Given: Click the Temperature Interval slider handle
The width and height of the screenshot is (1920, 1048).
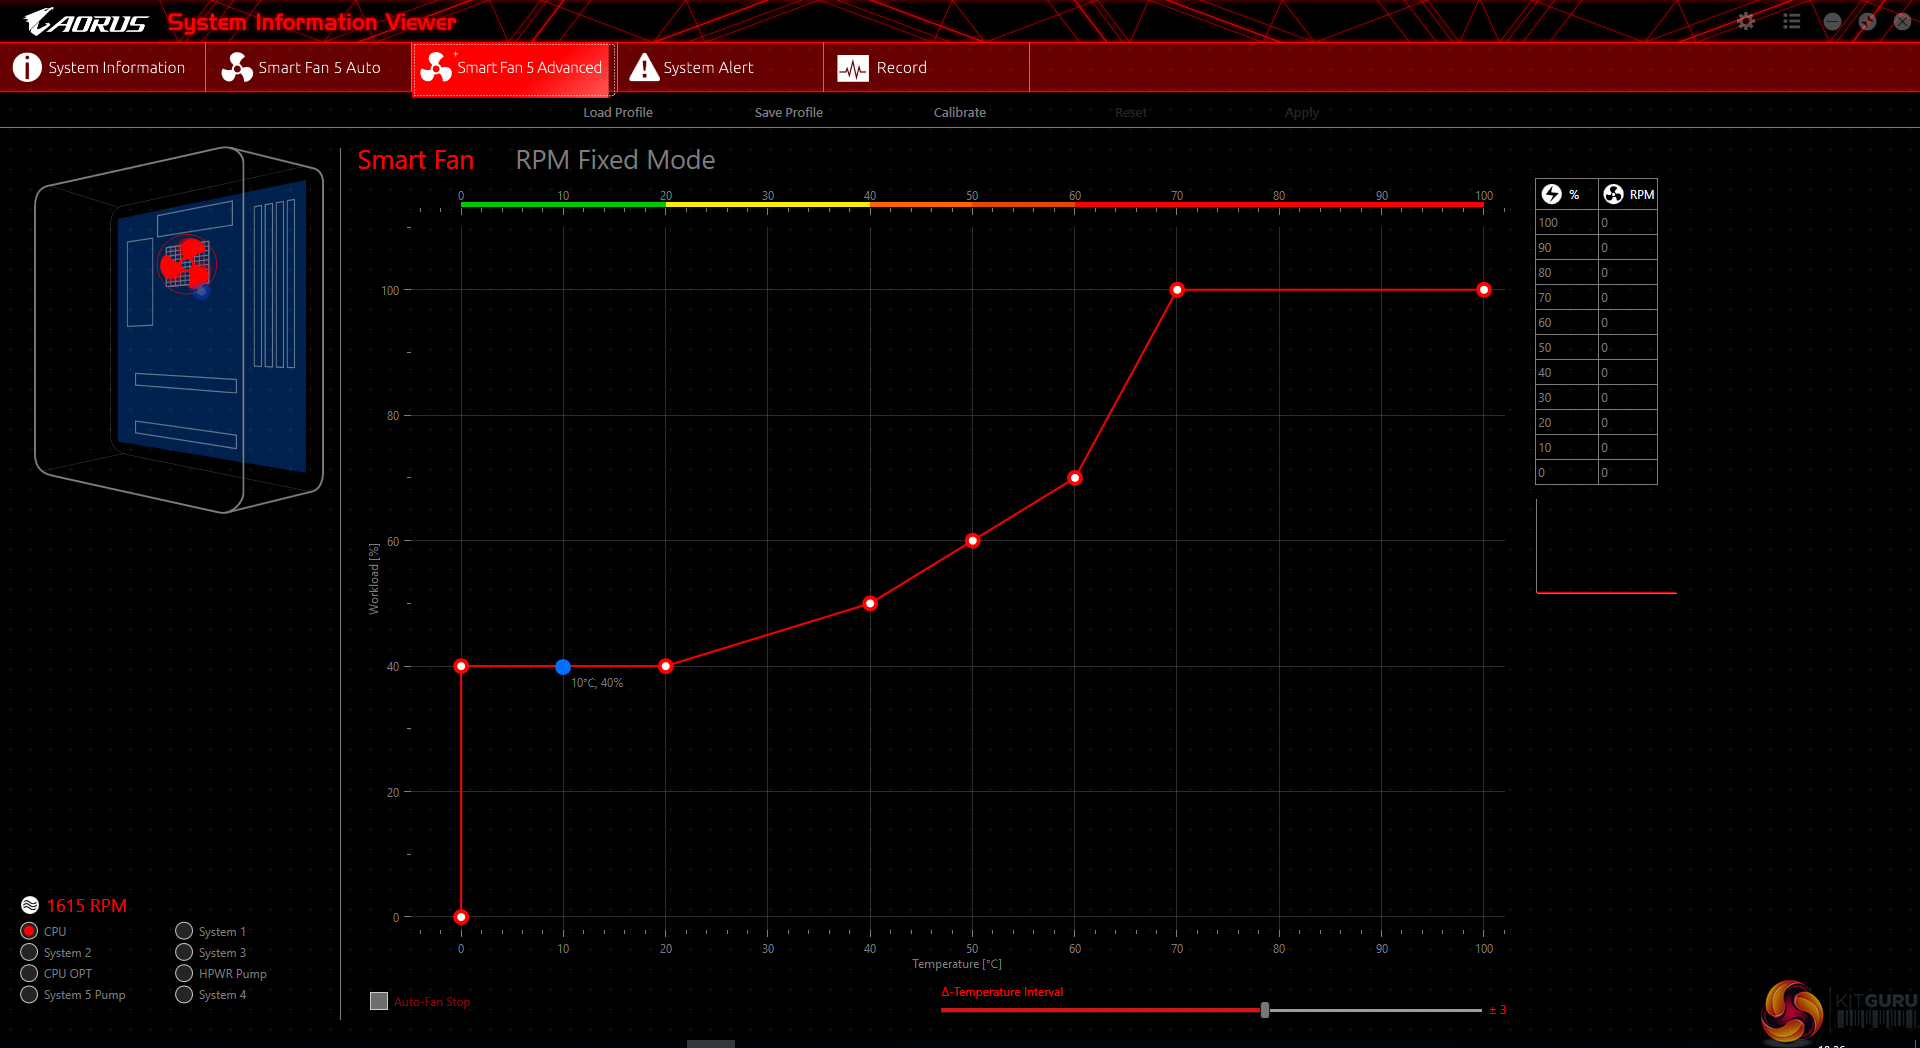Looking at the screenshot, I should pyautogui.click(x=1265, y=1010).
